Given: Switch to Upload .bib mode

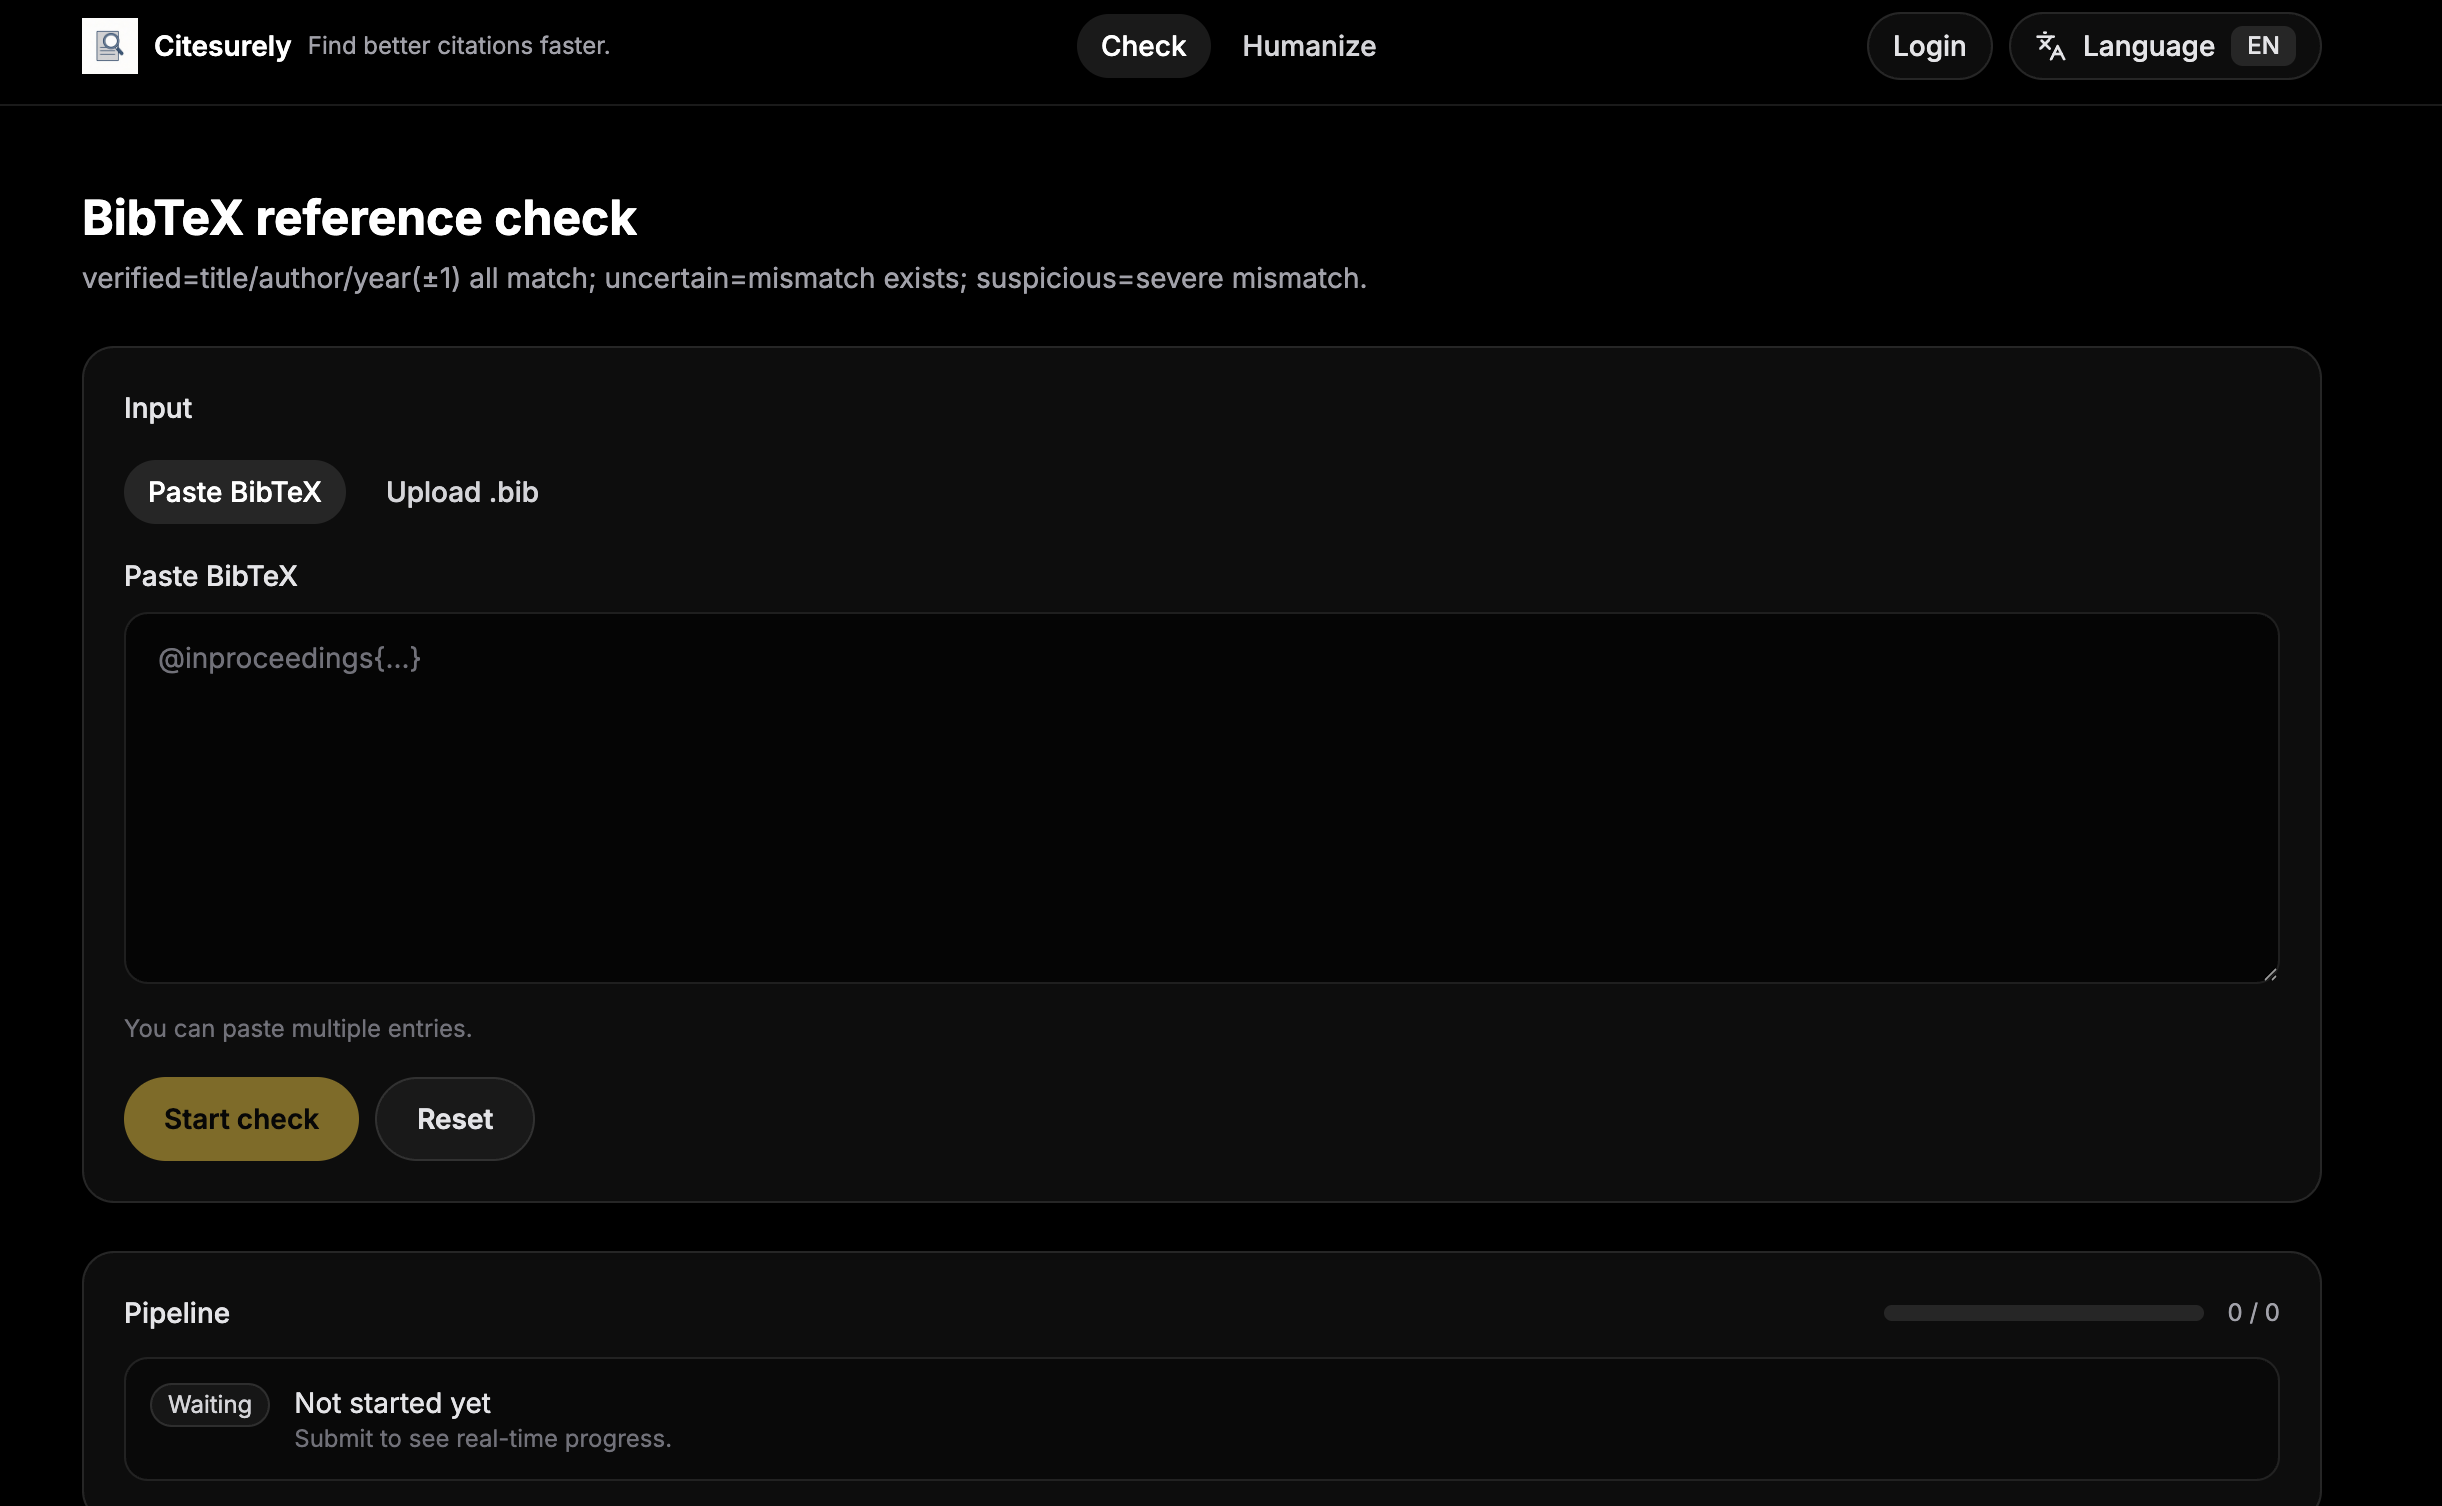Looking at the screenshot, I should tap(462, 492).
